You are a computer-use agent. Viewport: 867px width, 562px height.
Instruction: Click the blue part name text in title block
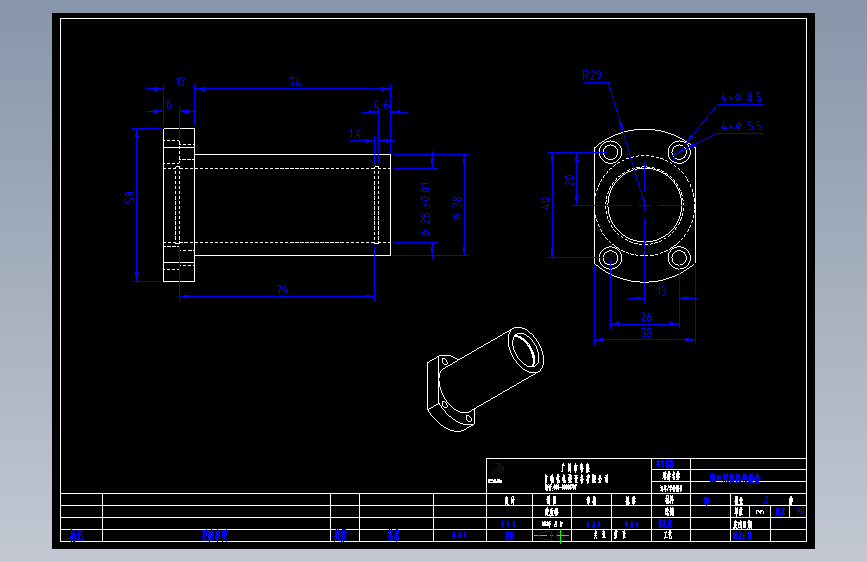pos(735,478)
